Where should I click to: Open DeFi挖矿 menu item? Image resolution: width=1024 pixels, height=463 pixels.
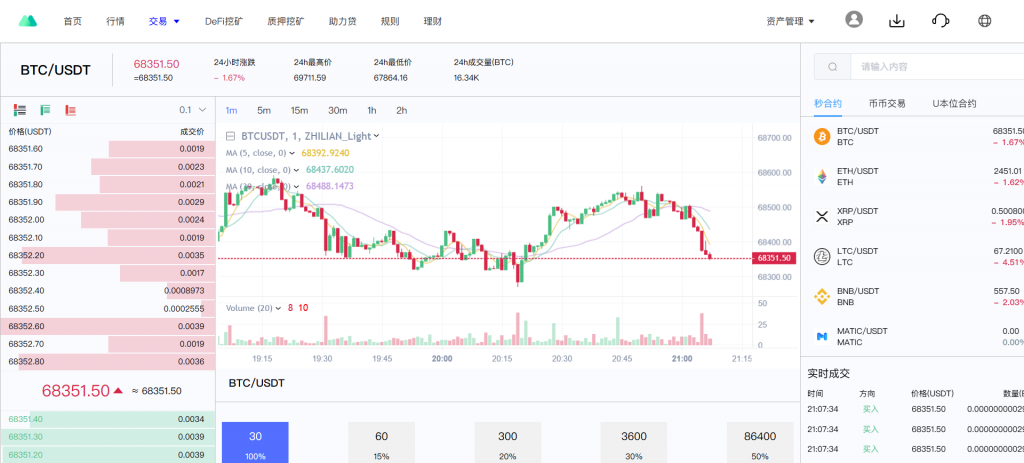pos(224,22)
